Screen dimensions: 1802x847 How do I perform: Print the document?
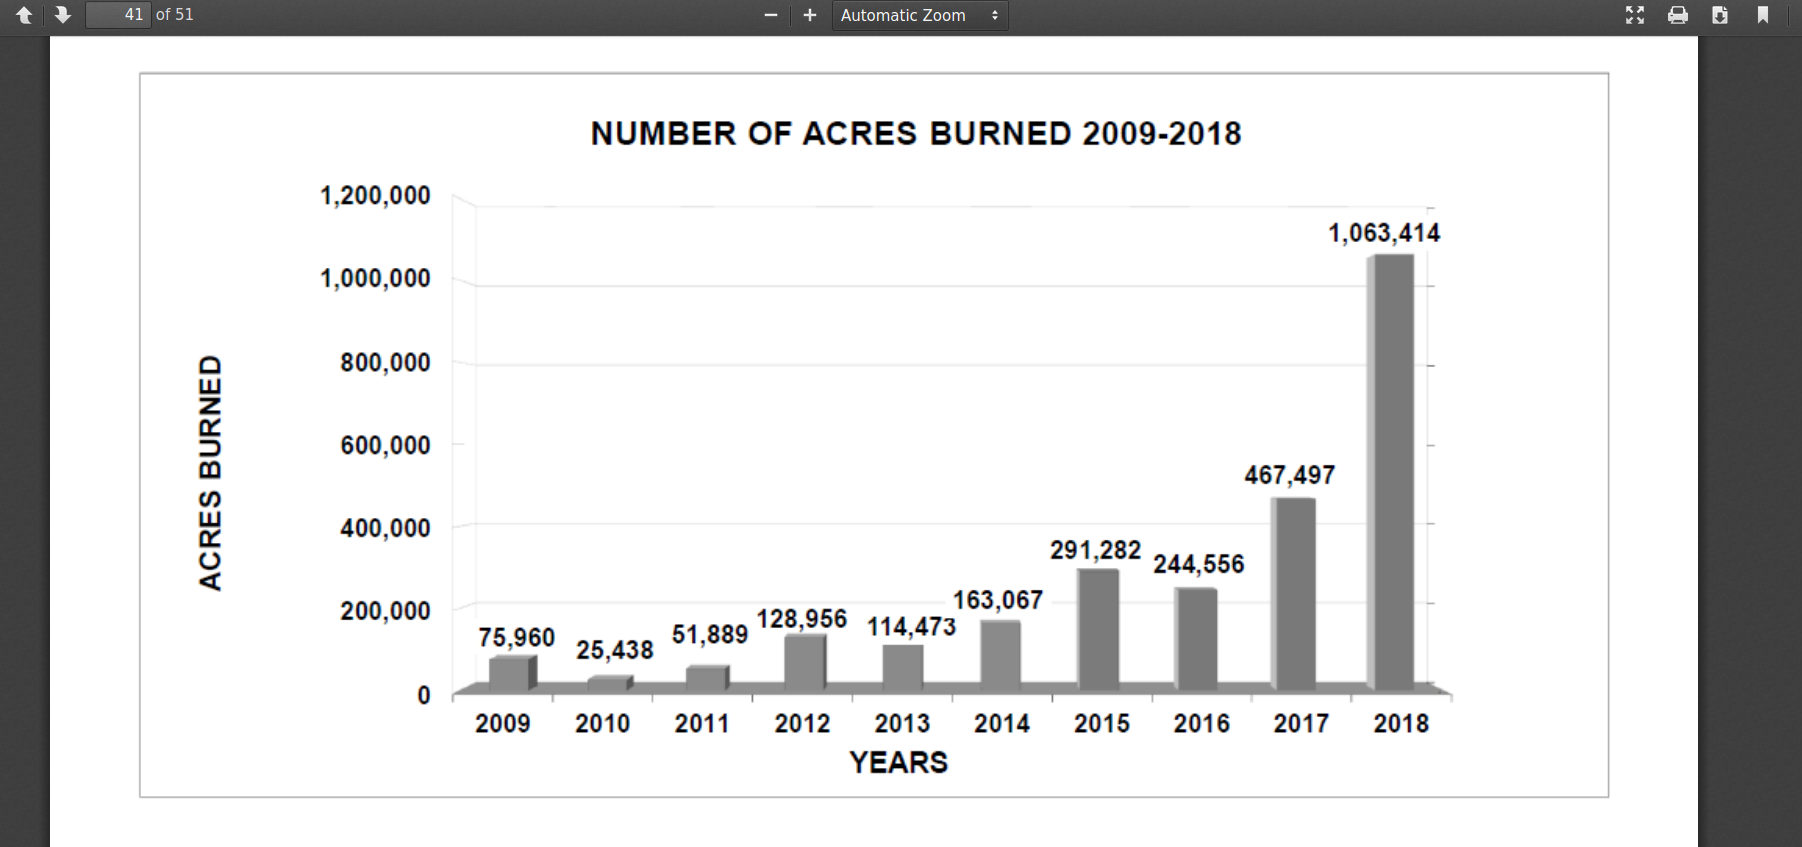click(x=1678, y=15)
